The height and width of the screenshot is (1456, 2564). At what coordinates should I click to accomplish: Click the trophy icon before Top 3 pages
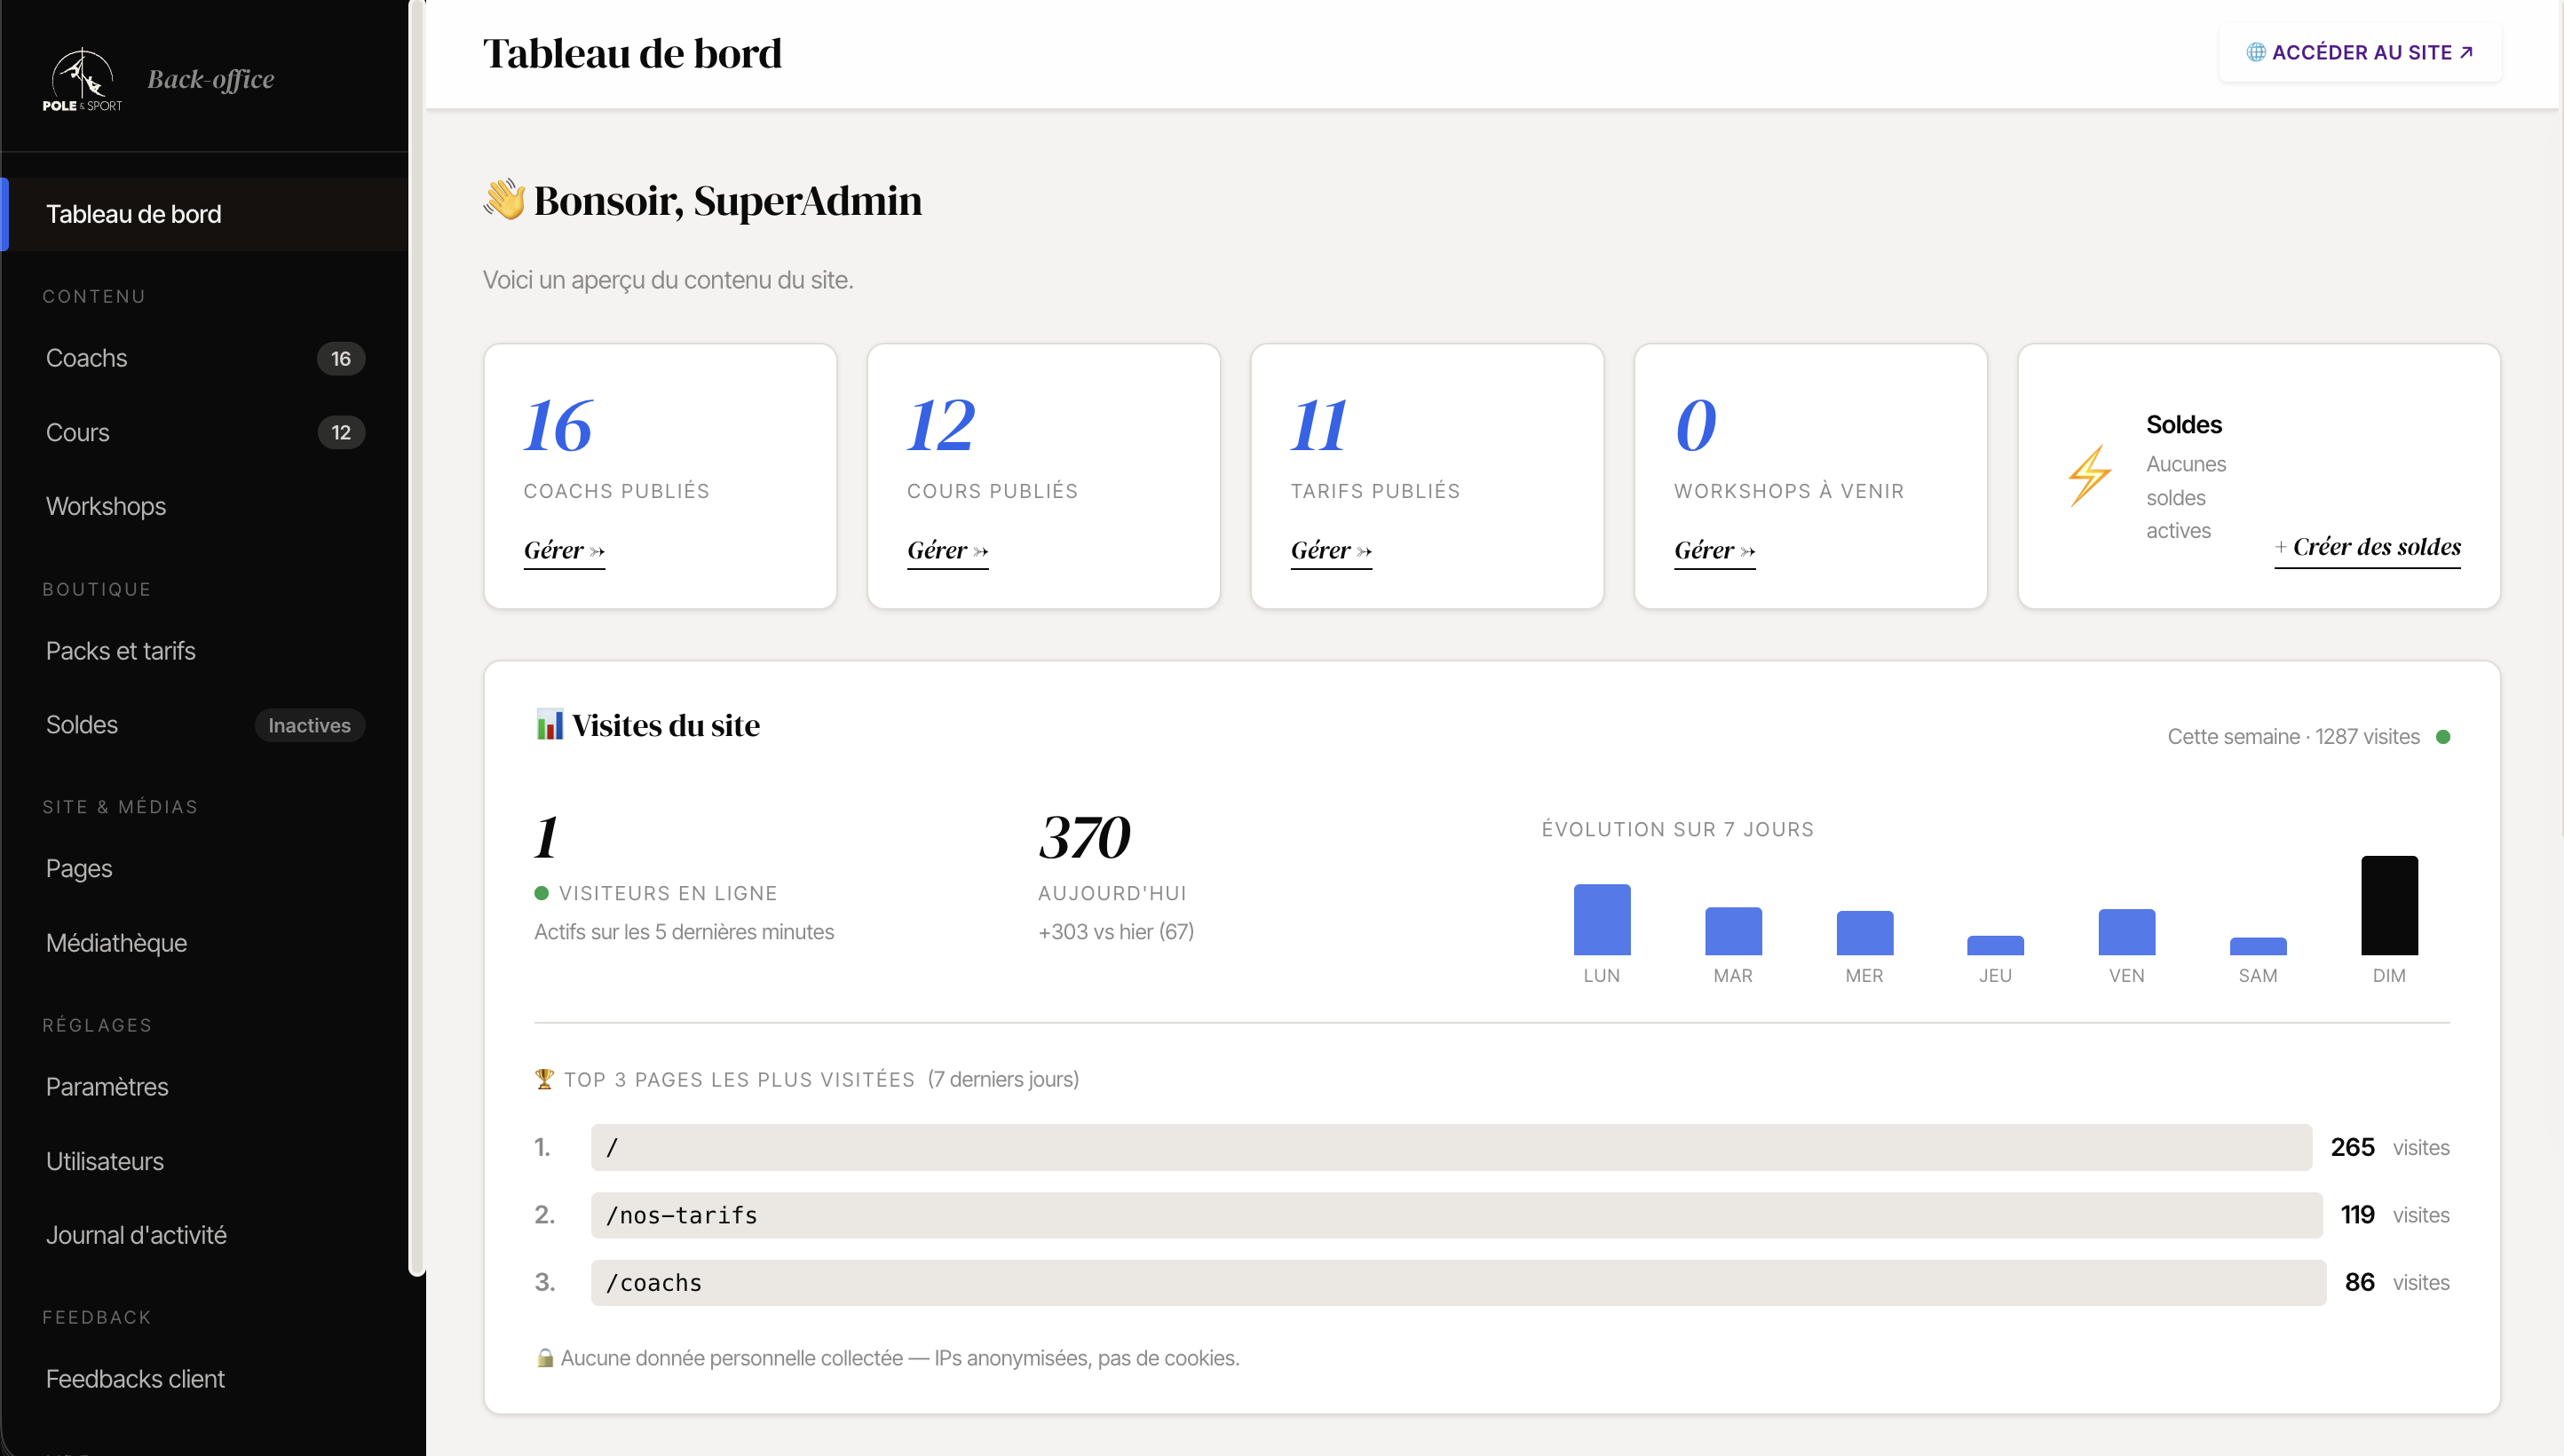click(x=544, y=1079)
